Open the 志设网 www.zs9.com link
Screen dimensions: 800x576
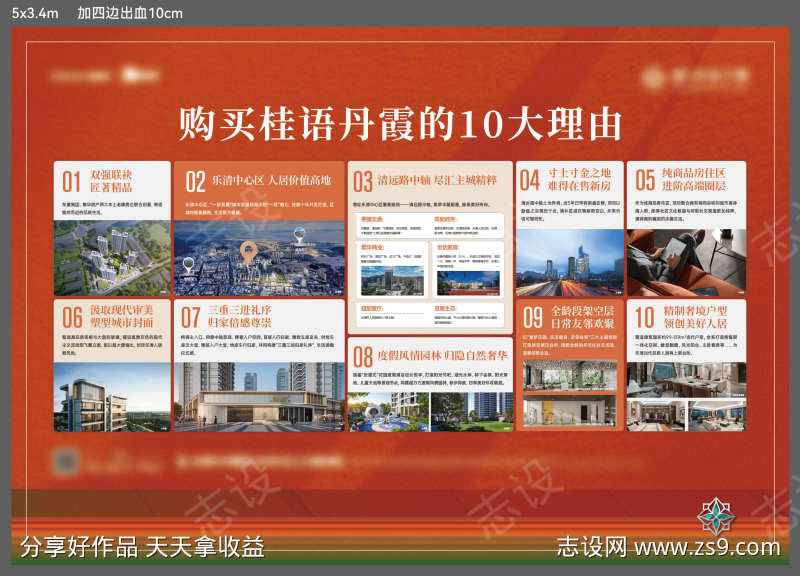(x=668, y=547)
